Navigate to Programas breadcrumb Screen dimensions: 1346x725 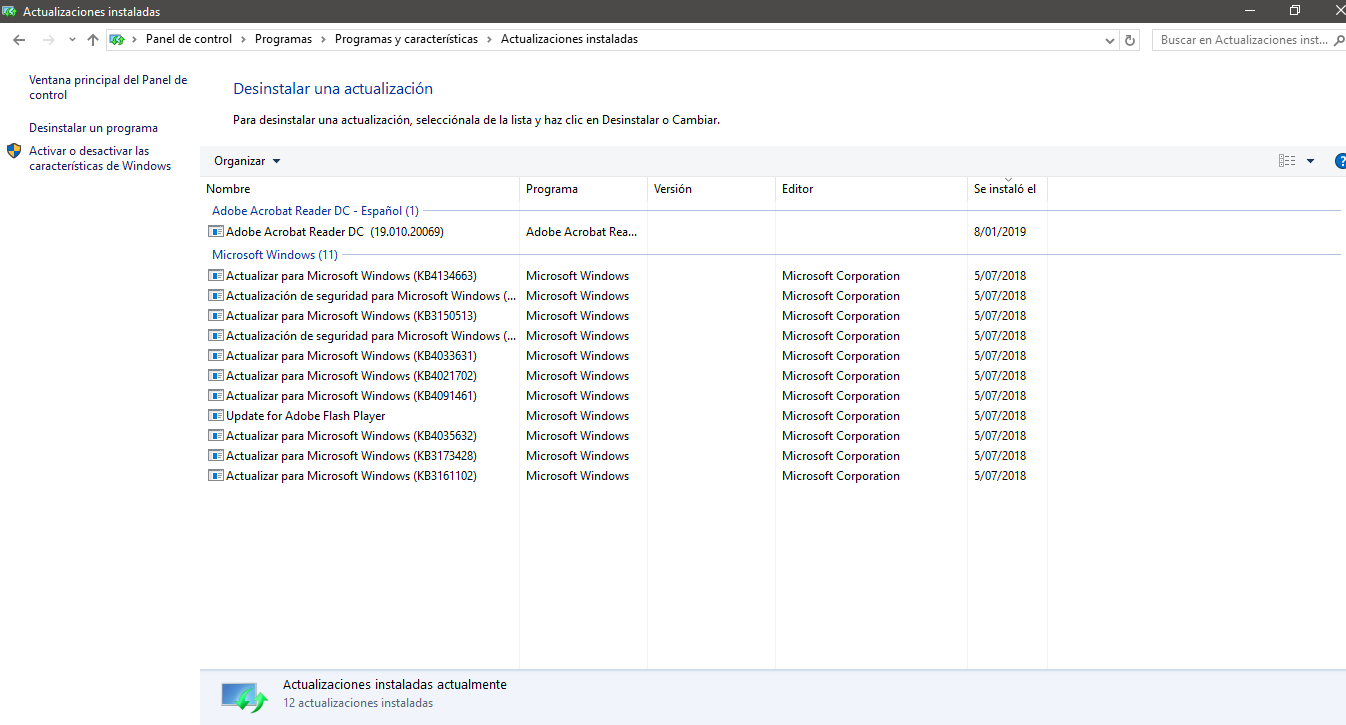(283, 39)
